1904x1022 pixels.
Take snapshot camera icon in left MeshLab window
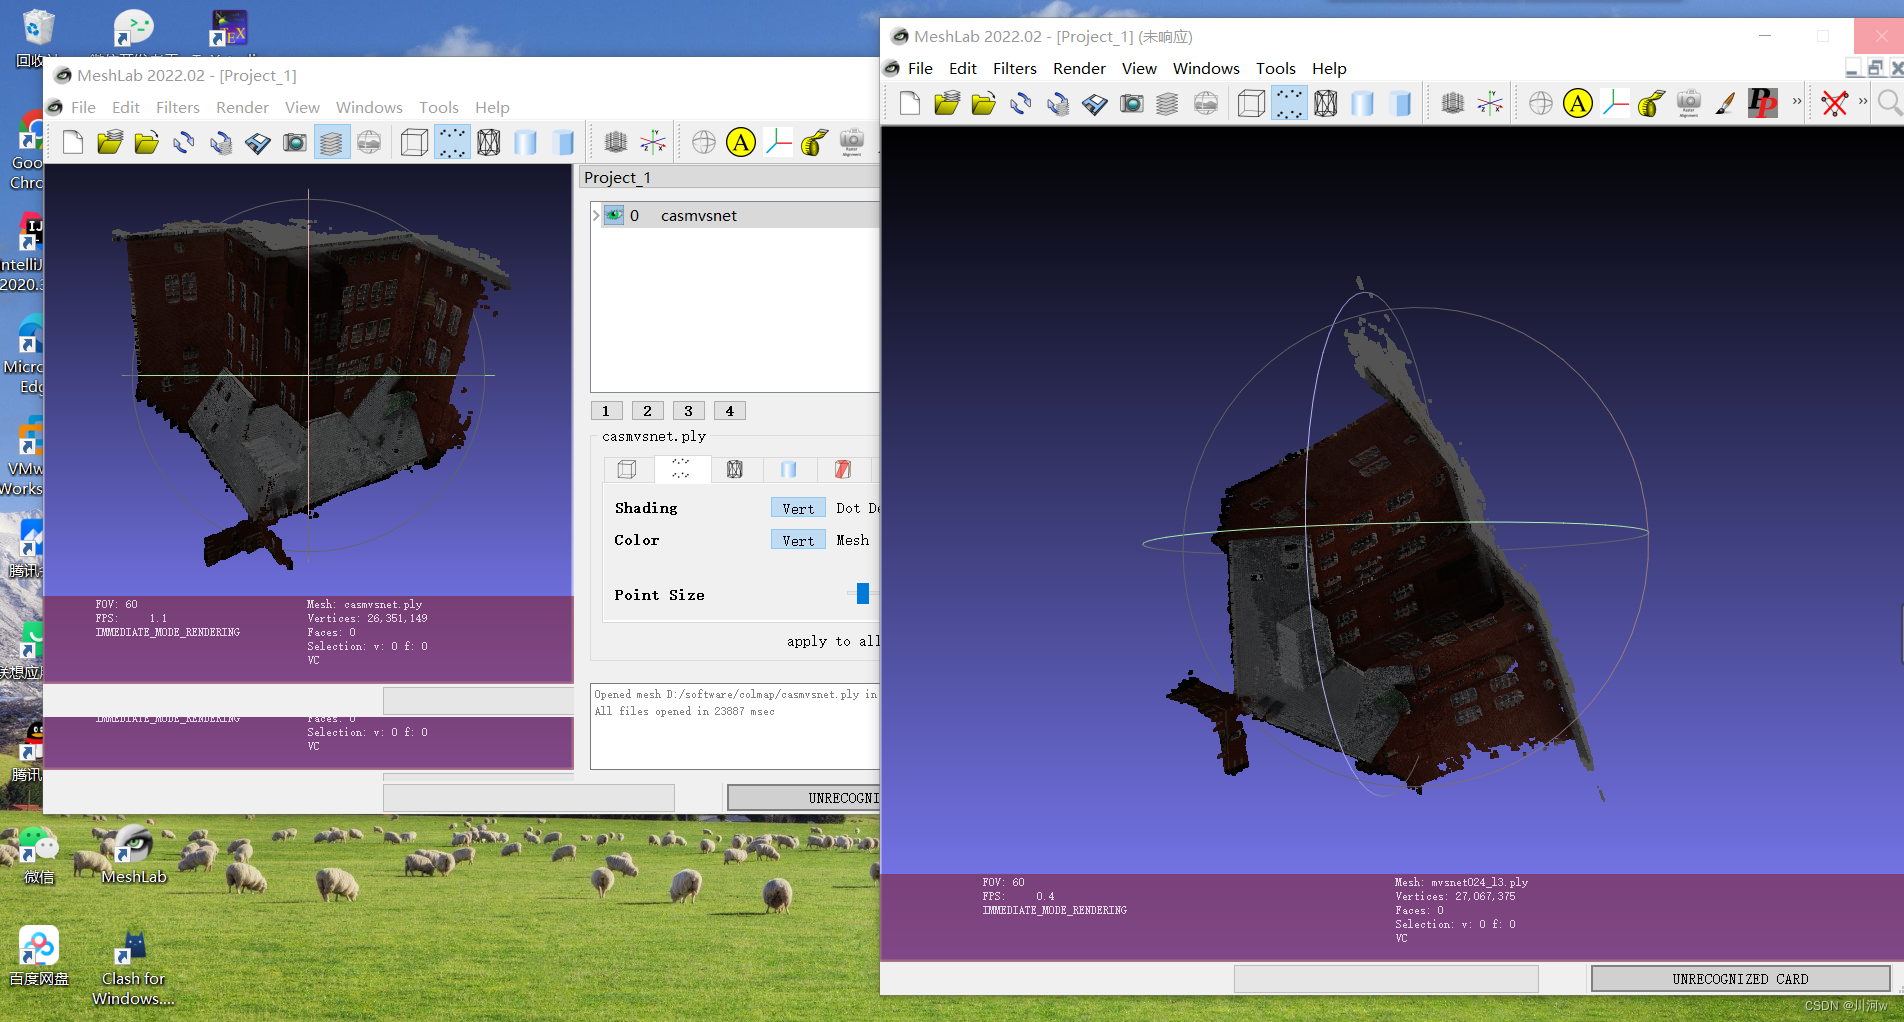295,143
